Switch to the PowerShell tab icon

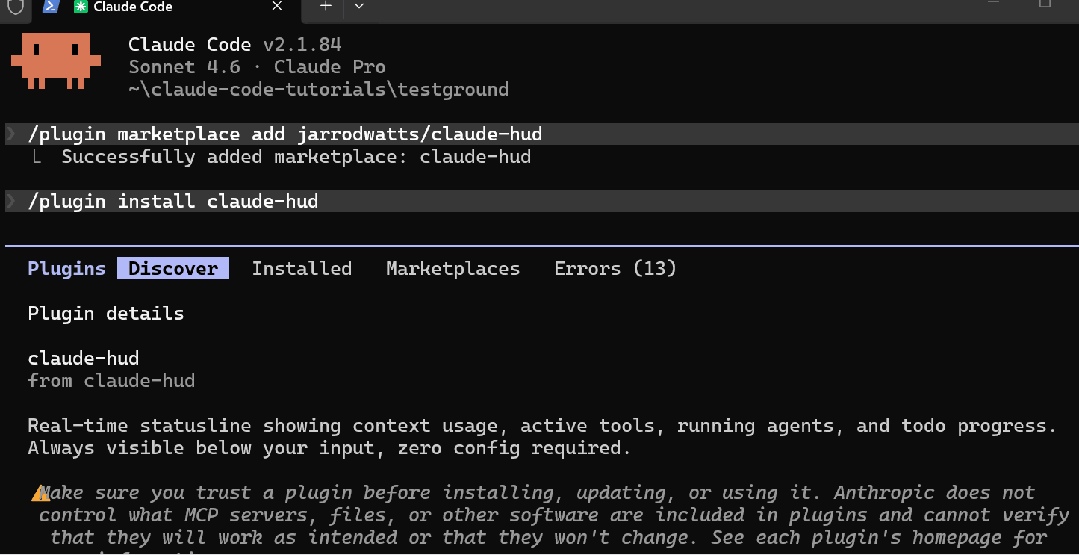point(49,6)
